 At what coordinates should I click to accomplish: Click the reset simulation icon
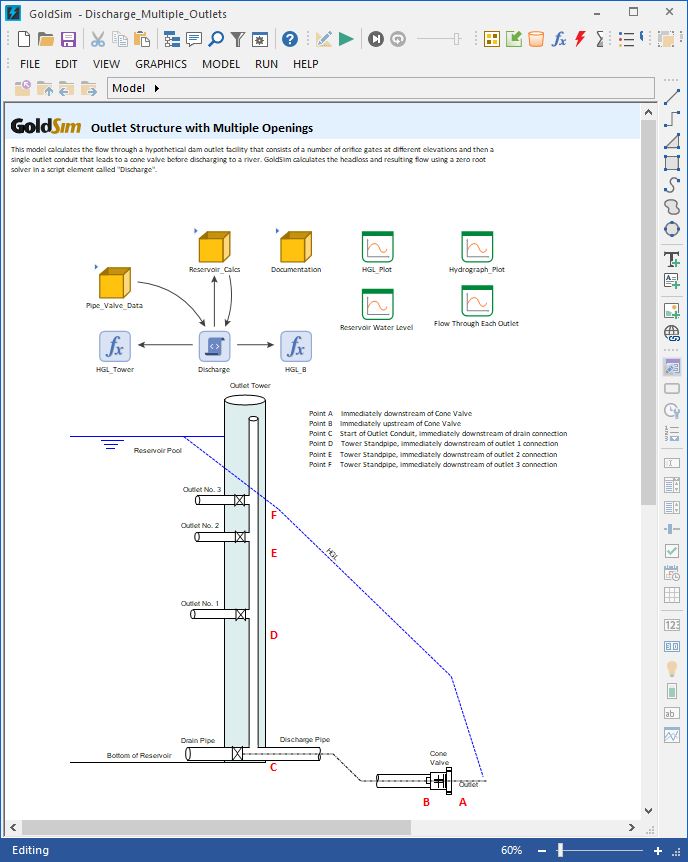tap(398, 39)
